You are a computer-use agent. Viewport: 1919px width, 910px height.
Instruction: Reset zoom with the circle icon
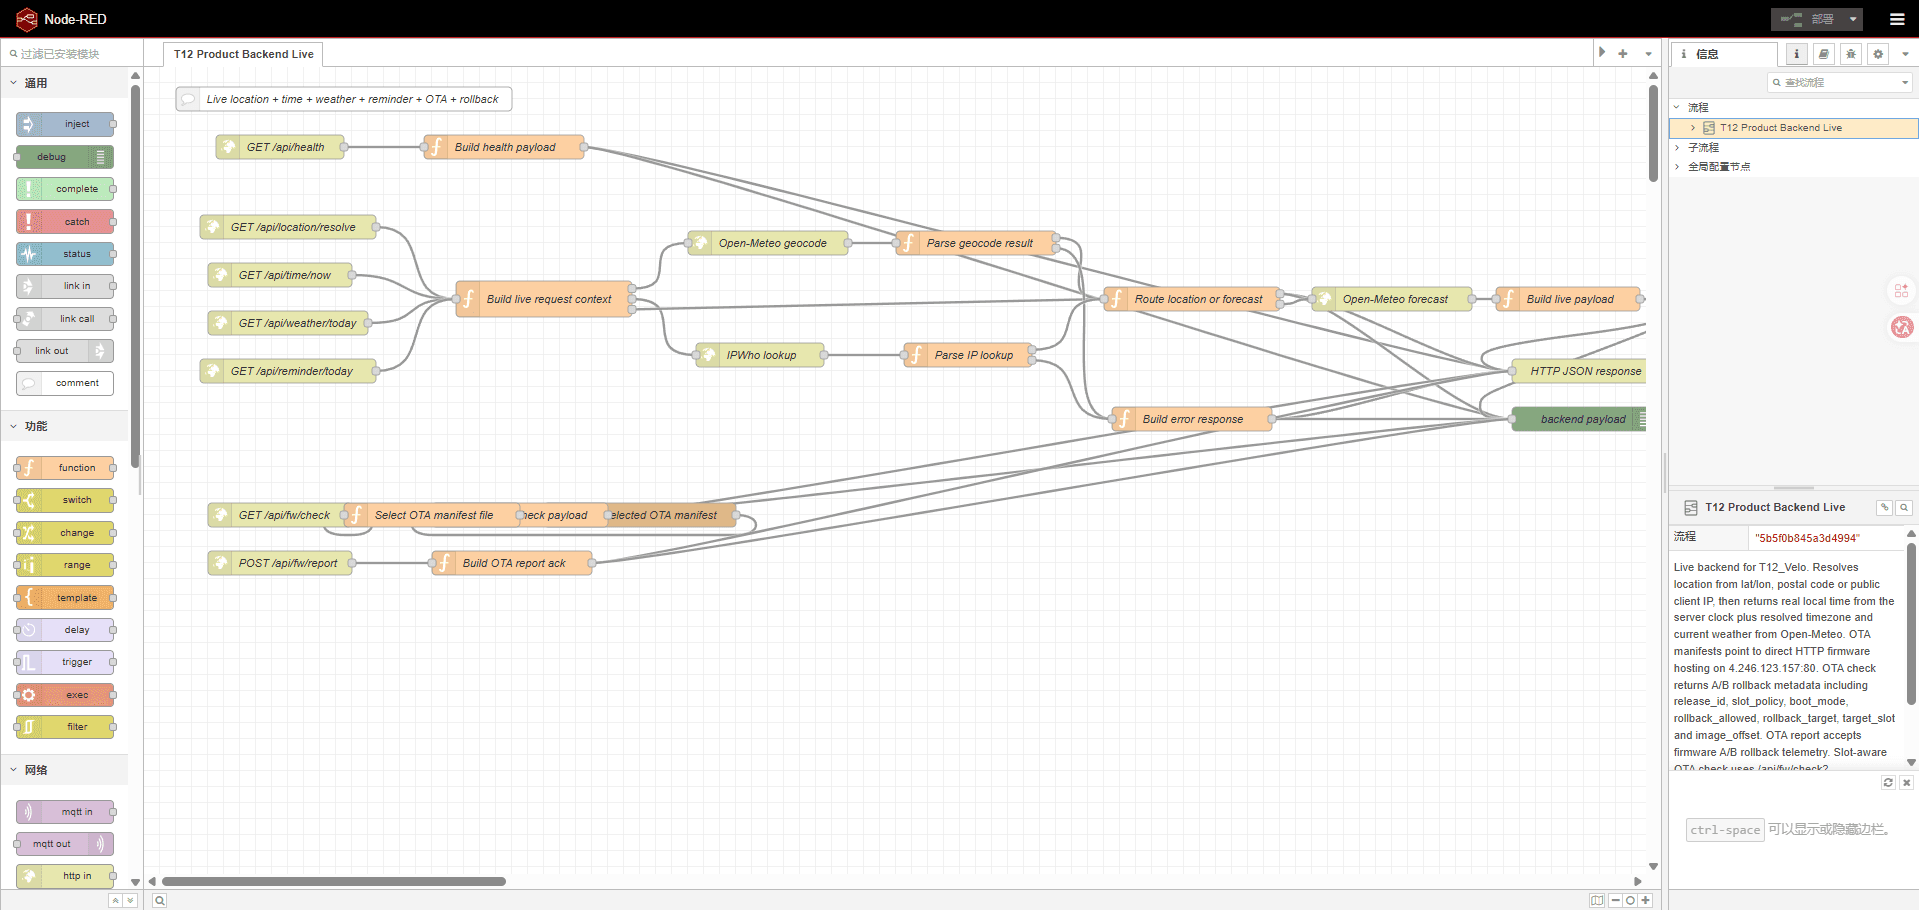1629,900
